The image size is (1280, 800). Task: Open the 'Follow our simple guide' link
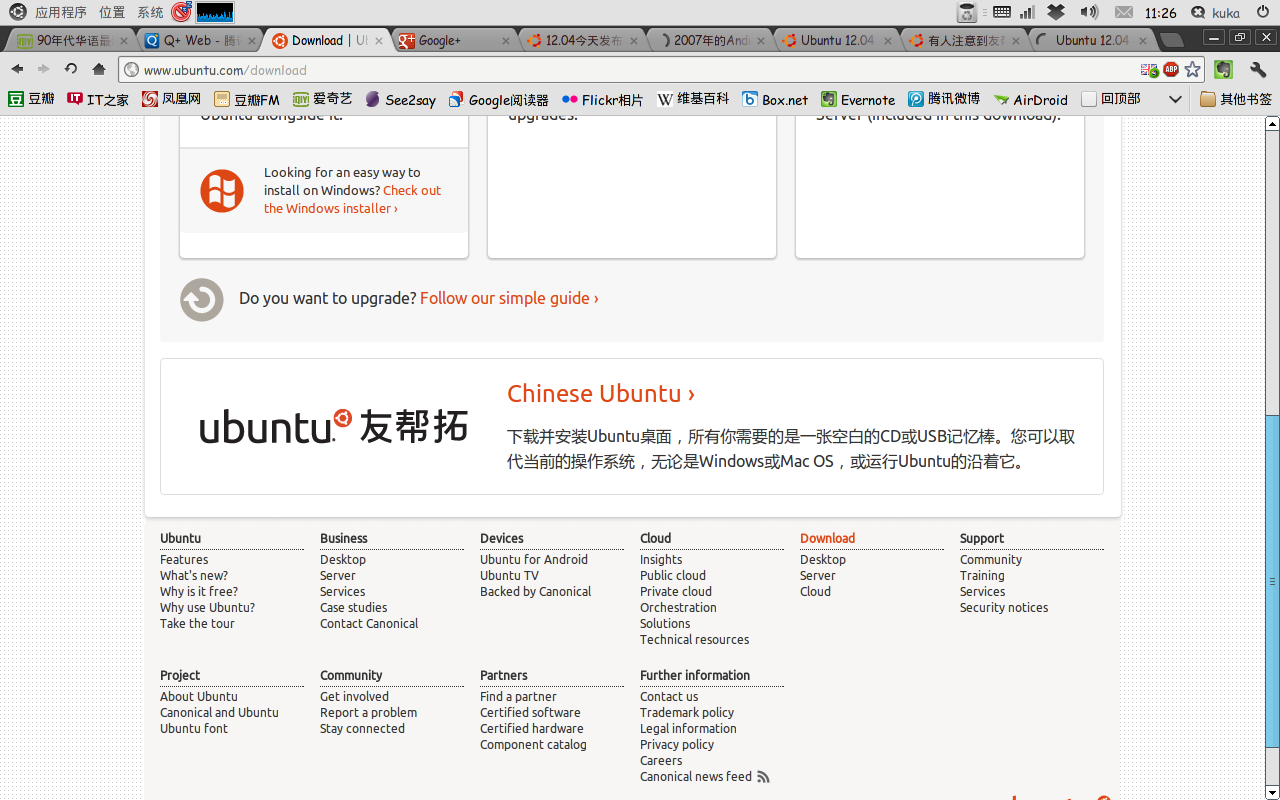509,298
